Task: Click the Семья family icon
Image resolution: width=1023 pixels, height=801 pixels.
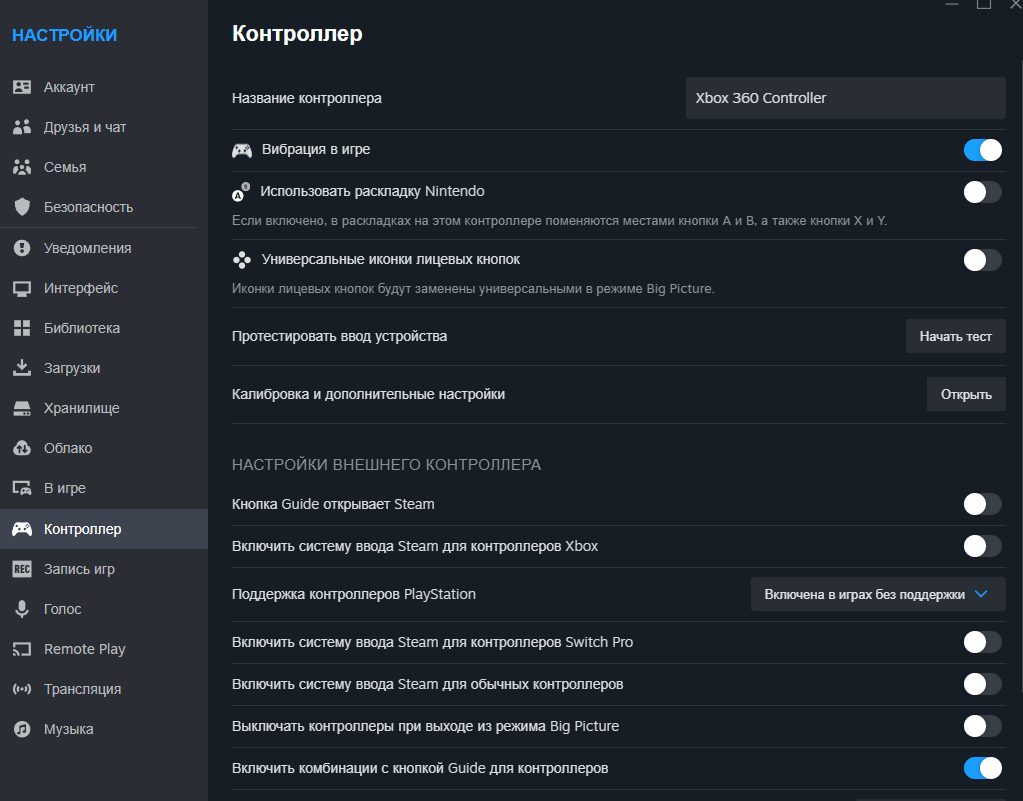Action: (x=22, y=167)
